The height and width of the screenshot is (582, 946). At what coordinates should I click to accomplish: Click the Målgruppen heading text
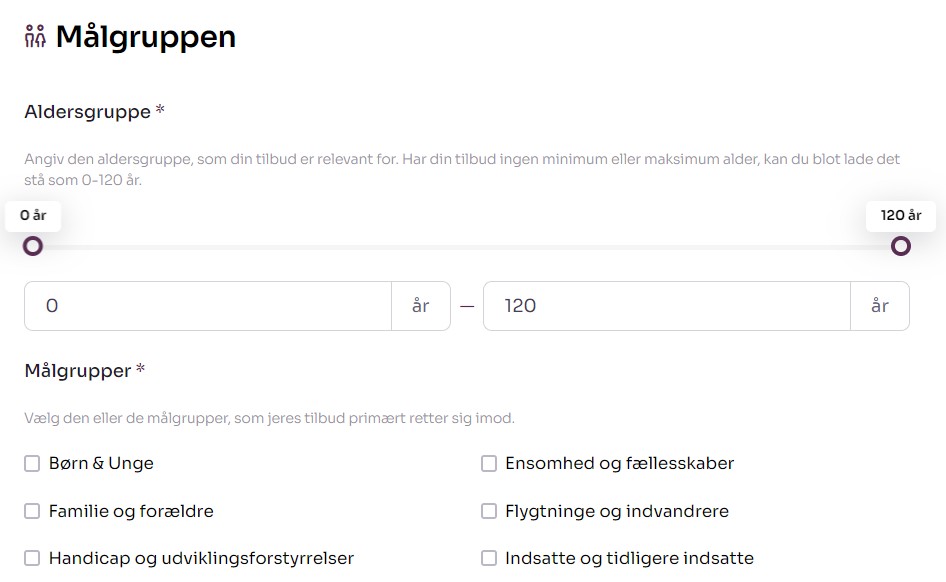click(146, 37)
